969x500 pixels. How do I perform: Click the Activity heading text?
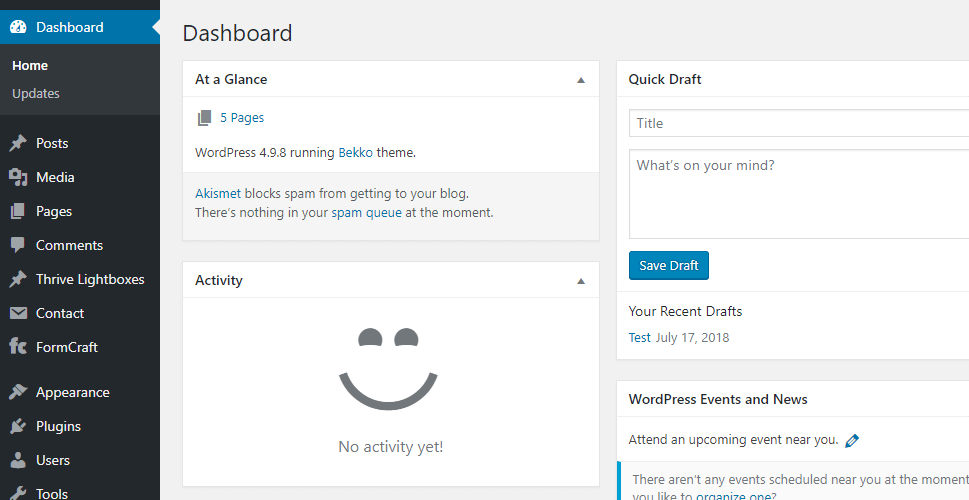point(219,280)
